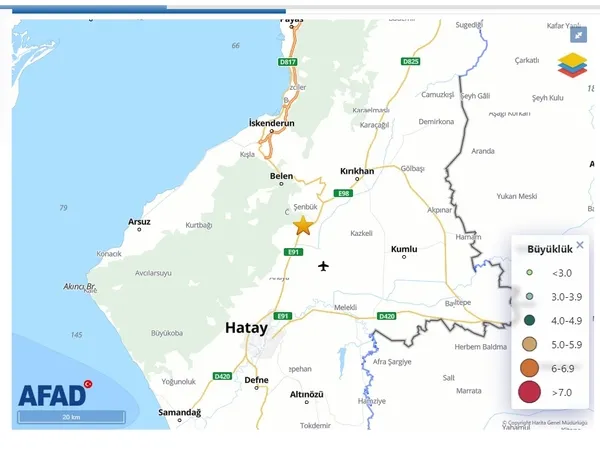600x471 pixels.
Task: Click the Belen town label
Action: 281,176
